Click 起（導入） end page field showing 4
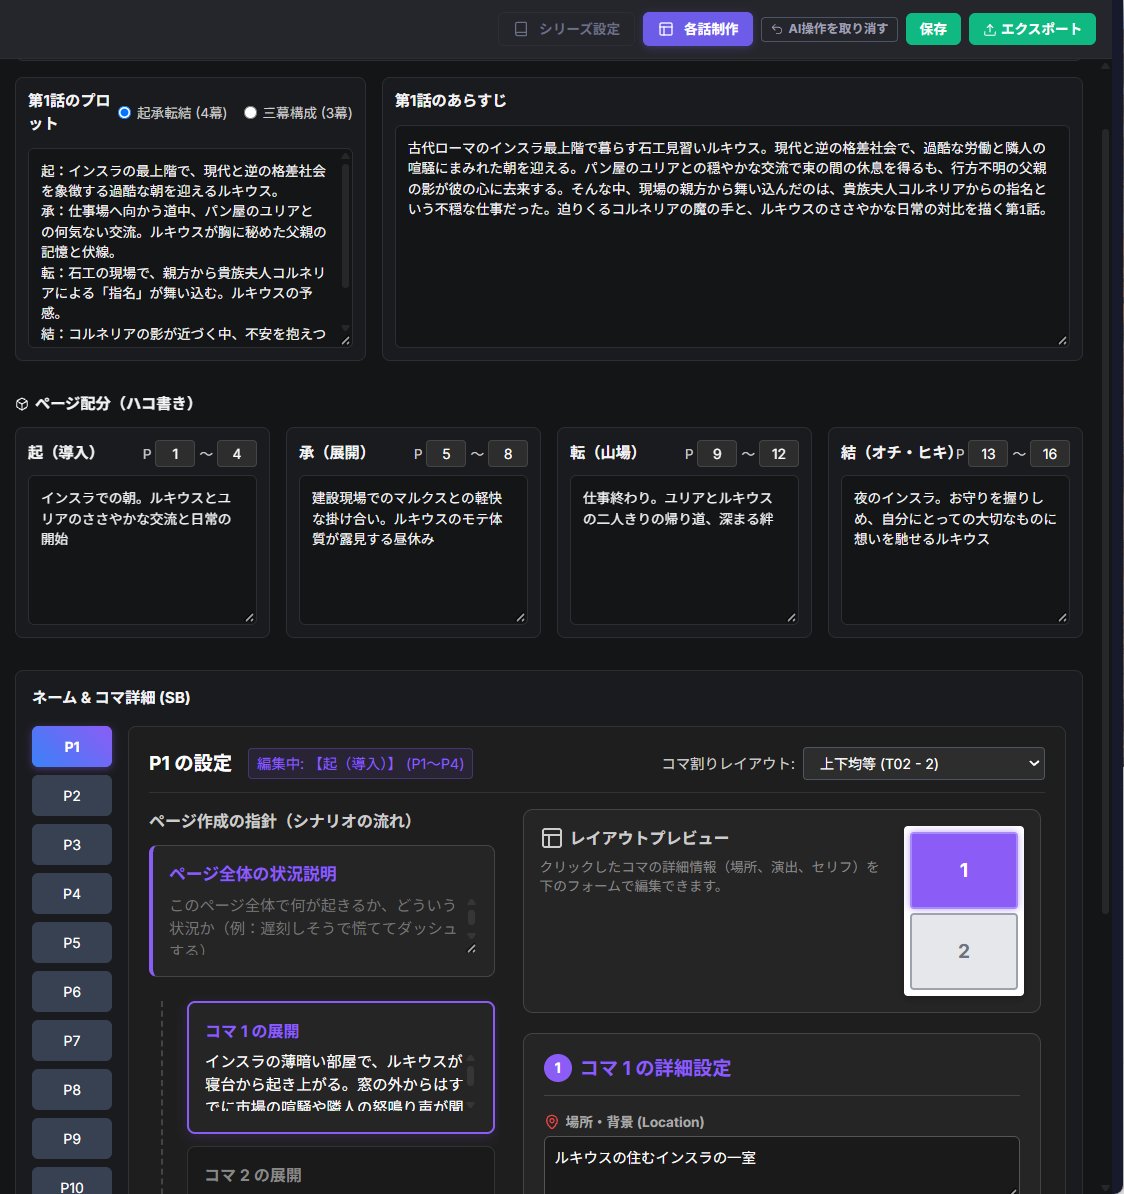 (237, 454)
